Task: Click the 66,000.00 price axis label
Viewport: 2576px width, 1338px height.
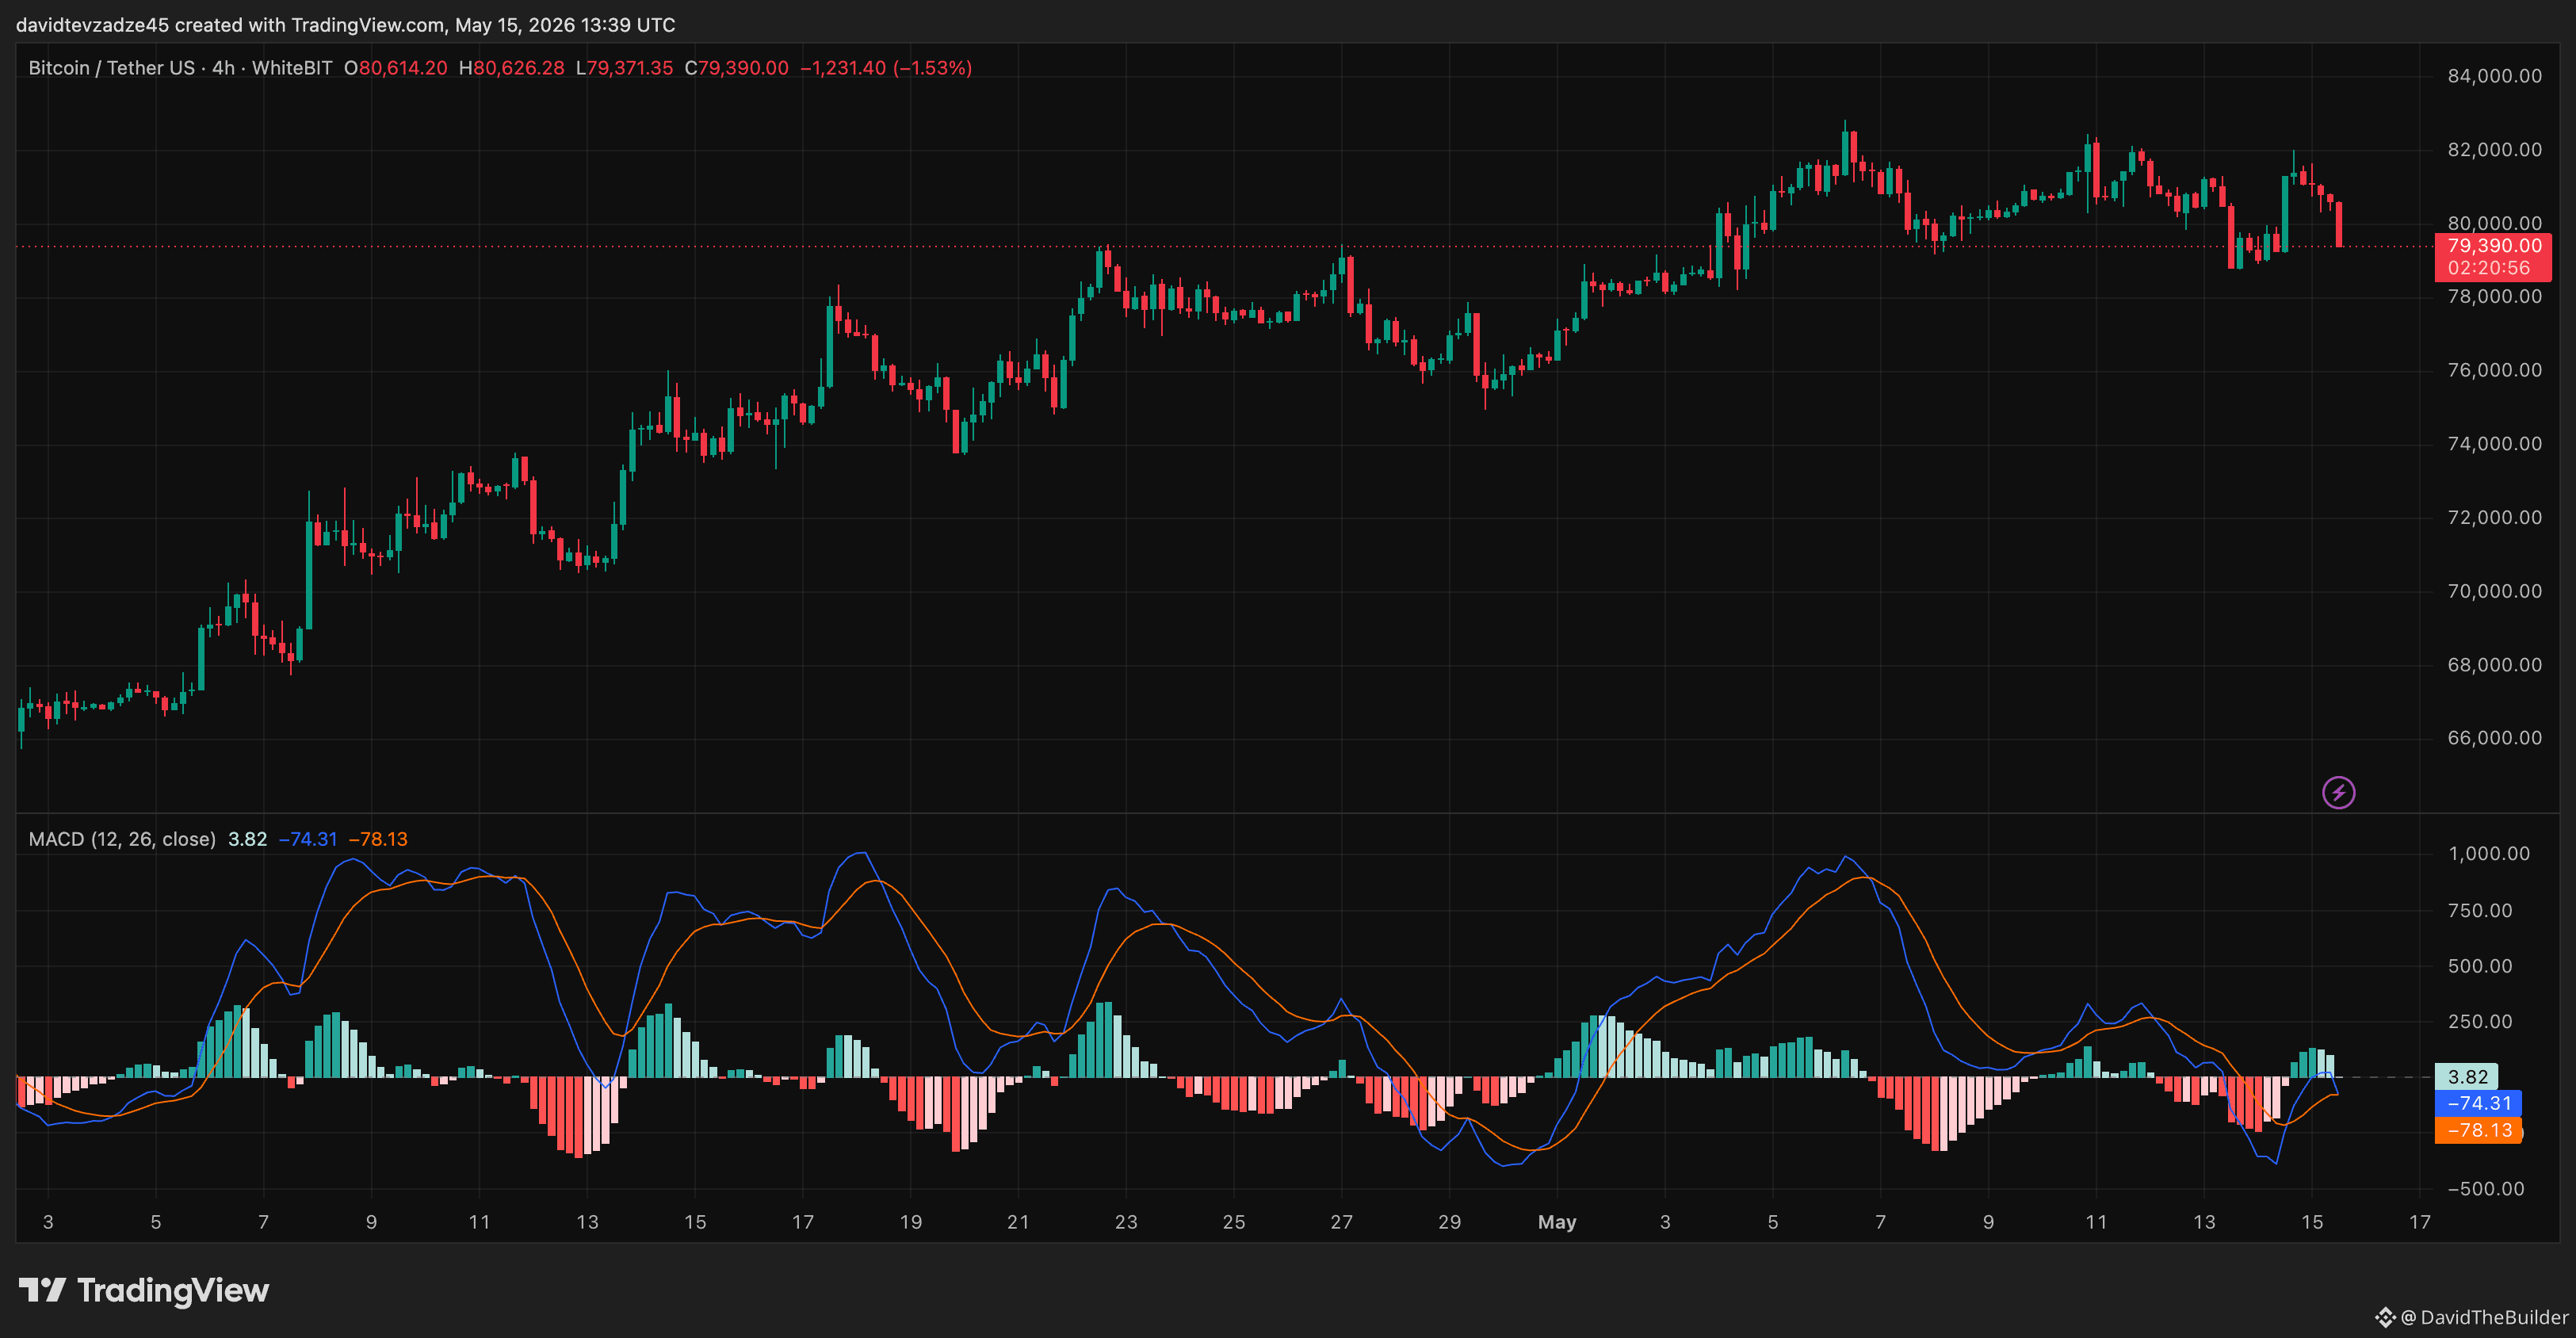Action: click(x=2494, y=738)
